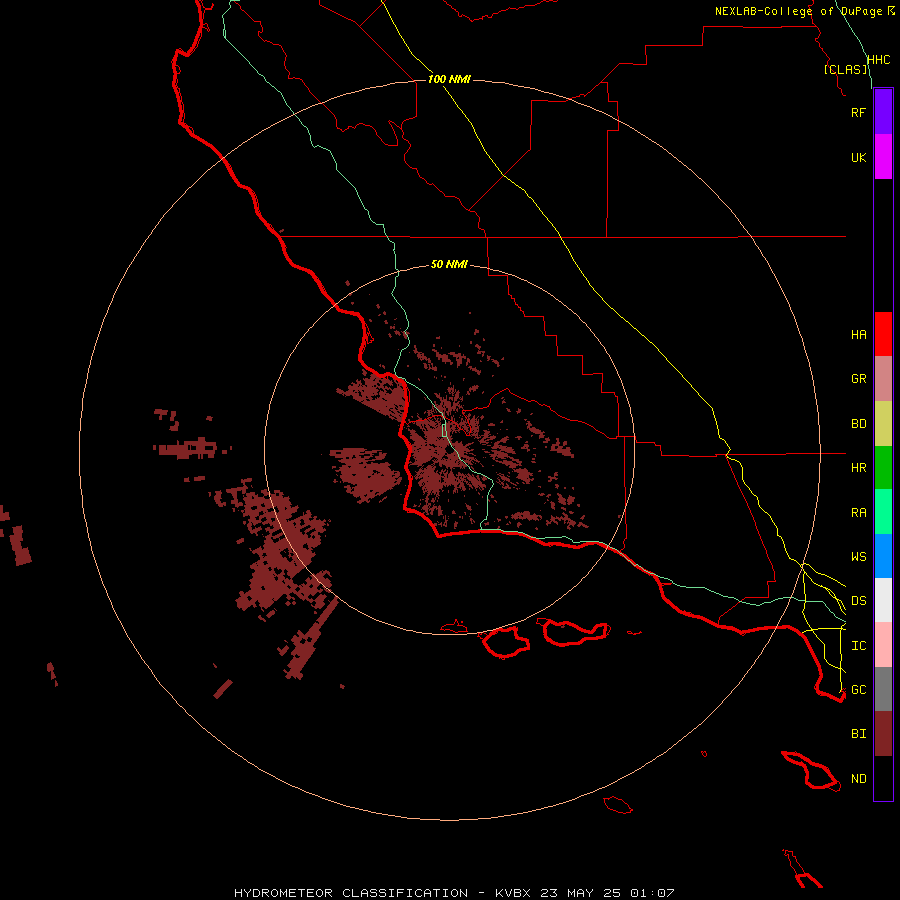Click the brown BI legend swatch
Viewport: 900px width, 900px height.
(x=883, y=734)
